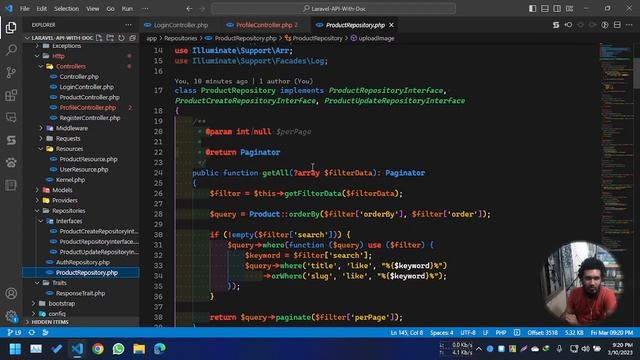640x360 pixels.
Task: Click Ln 145, Col 8 status item
Action: coord(407,333)
